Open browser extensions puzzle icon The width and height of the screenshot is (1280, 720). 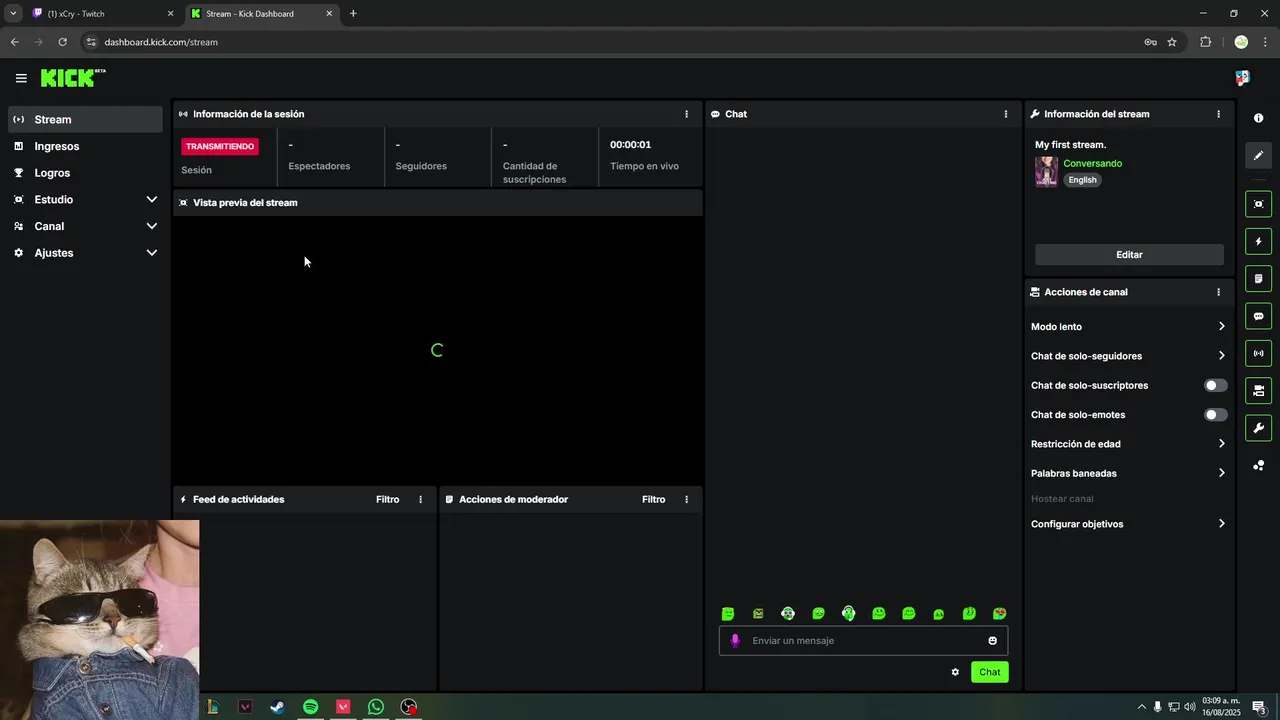(1205, 42)
